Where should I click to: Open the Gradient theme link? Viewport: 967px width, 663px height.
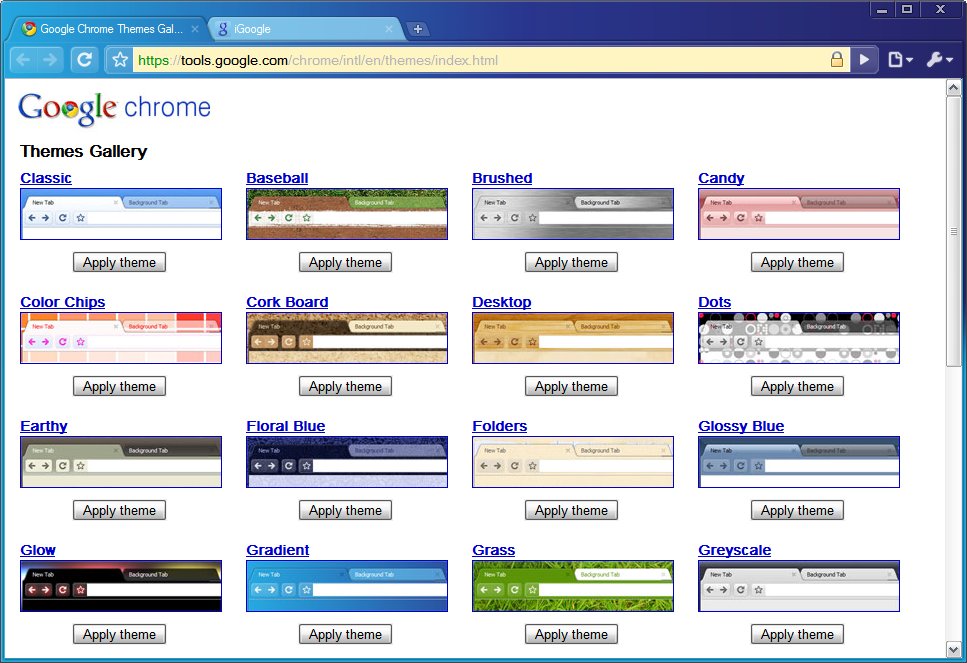point(278,550)
